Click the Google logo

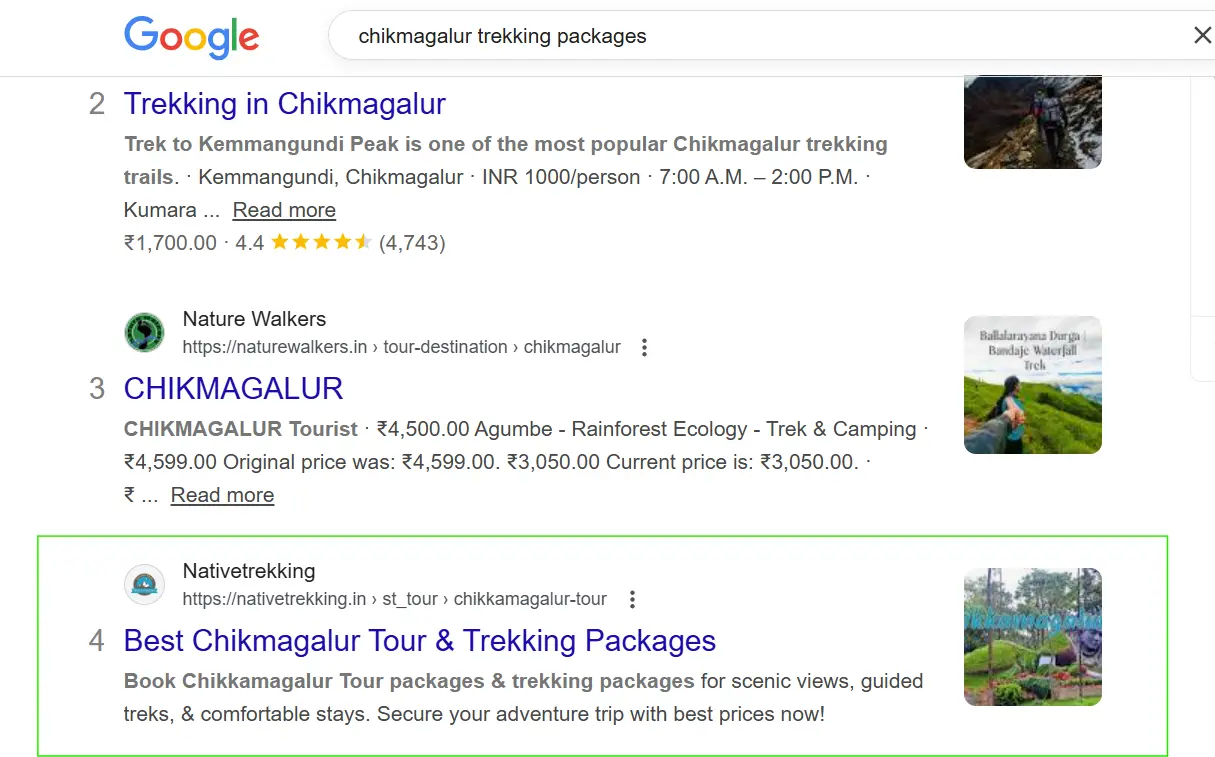click(191, 37)
